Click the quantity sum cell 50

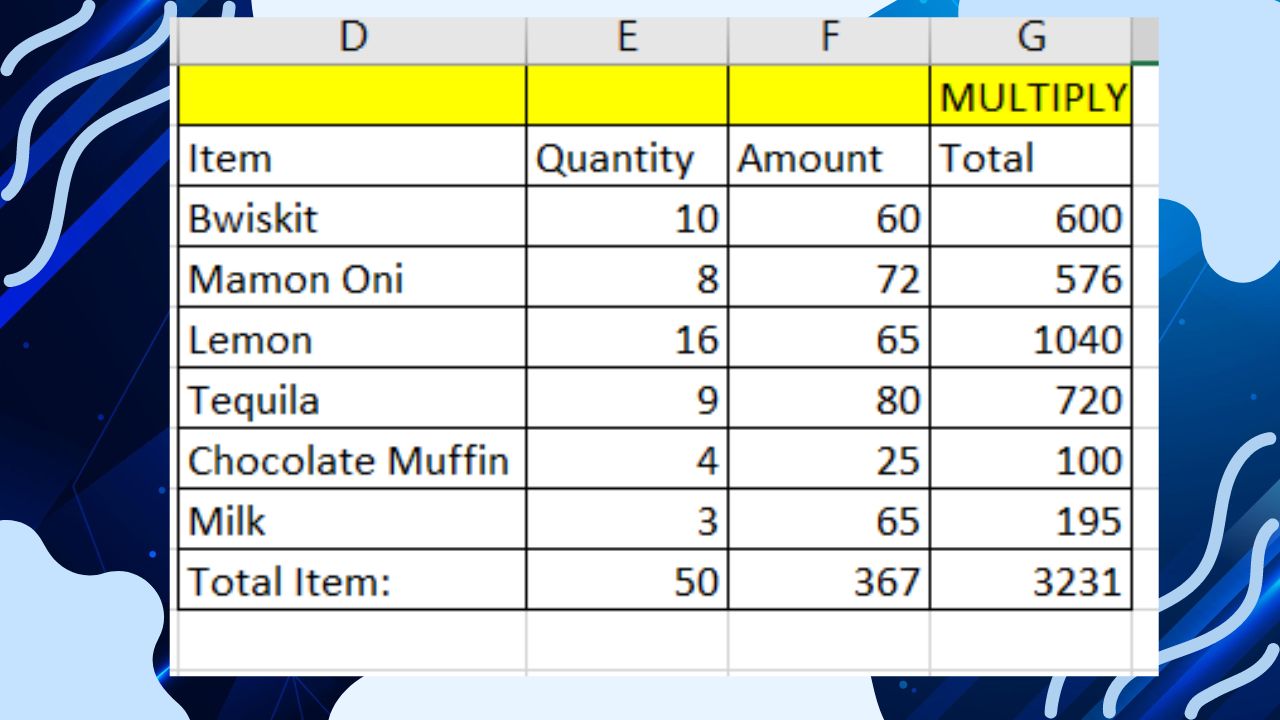click(x=627, y=581)
